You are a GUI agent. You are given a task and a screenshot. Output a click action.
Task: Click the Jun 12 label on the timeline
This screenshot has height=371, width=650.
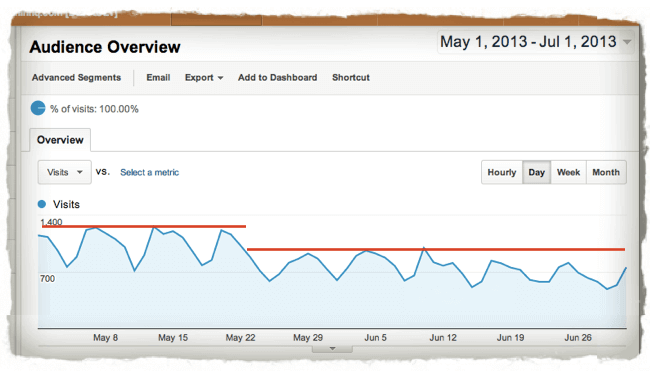coord(443,337)
